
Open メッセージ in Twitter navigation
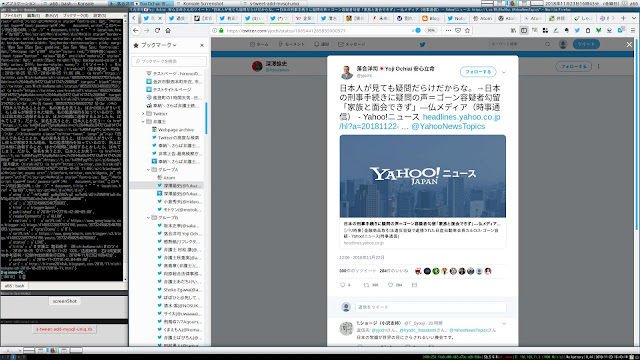[351, 44]
